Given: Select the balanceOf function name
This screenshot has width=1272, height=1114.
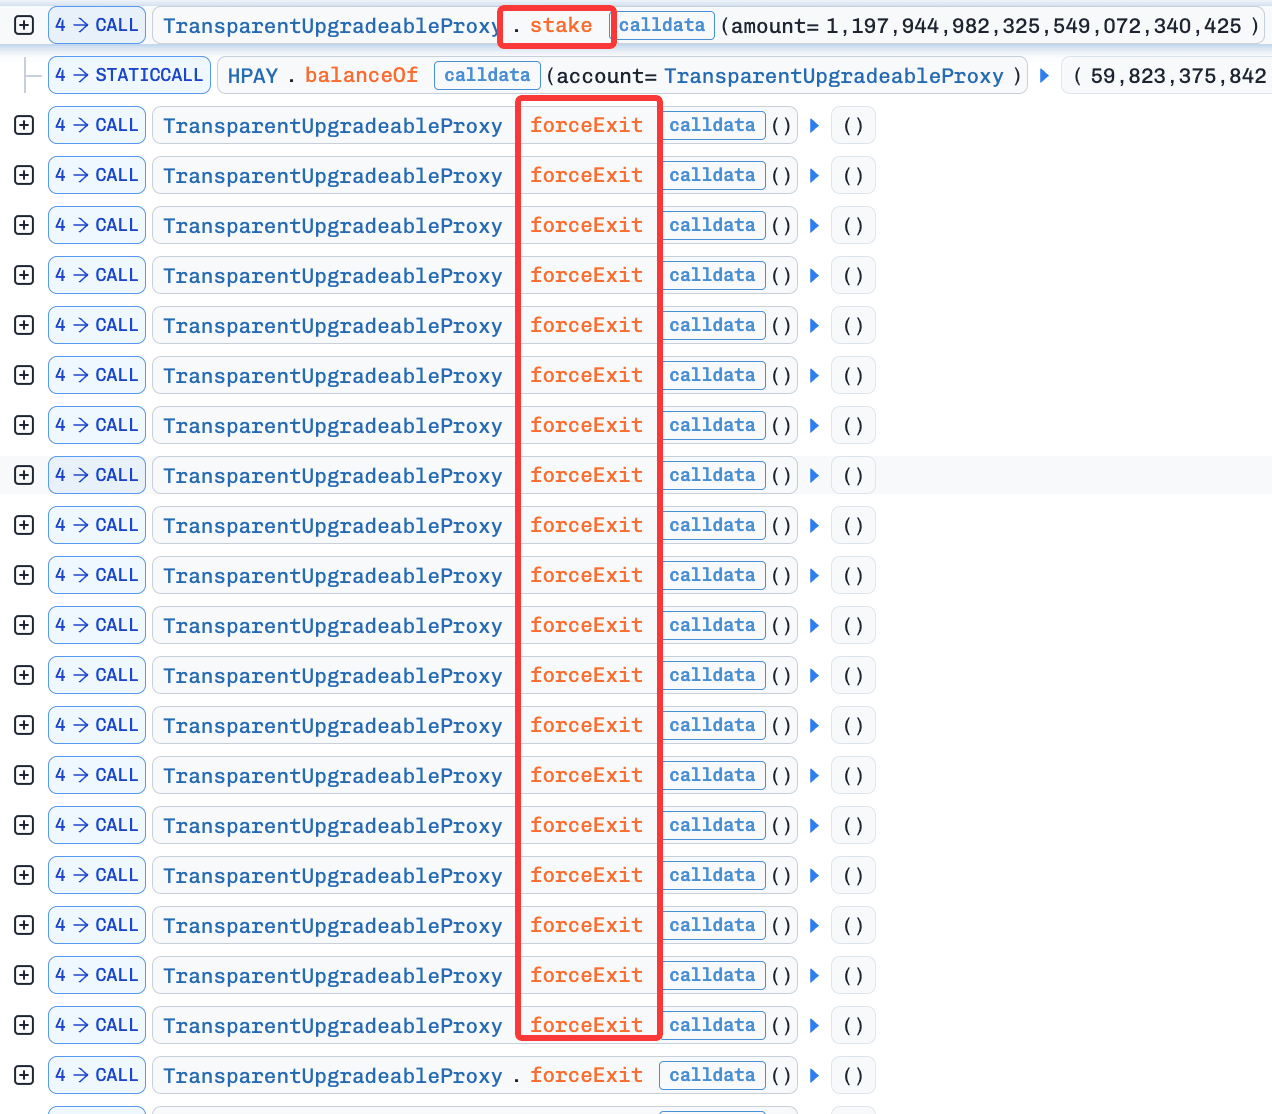Looking at the screenshot, I should point(361,76).
